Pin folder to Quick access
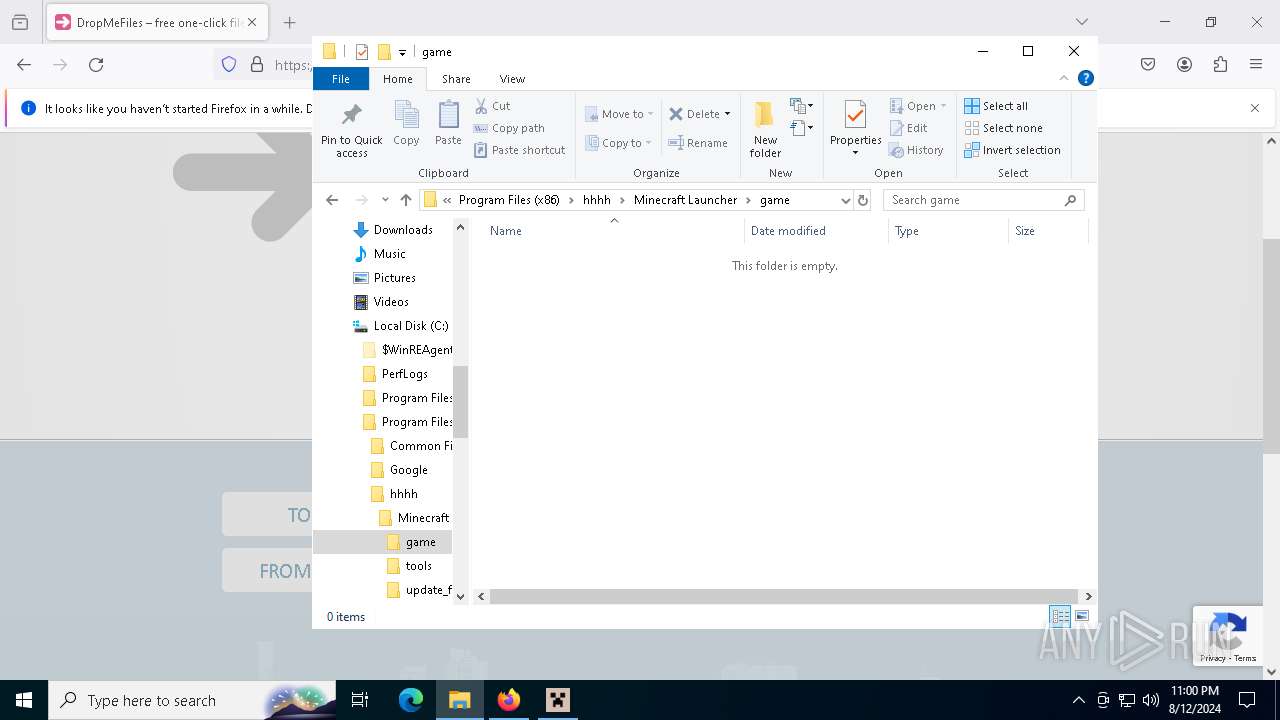 [x=351, y=130]
